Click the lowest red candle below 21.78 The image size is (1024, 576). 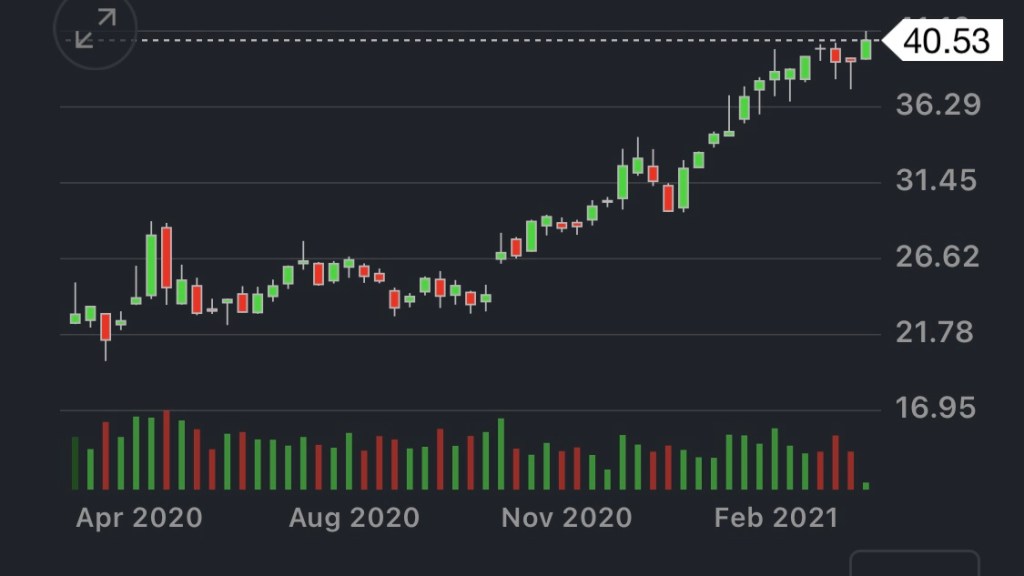click(106, 327)
